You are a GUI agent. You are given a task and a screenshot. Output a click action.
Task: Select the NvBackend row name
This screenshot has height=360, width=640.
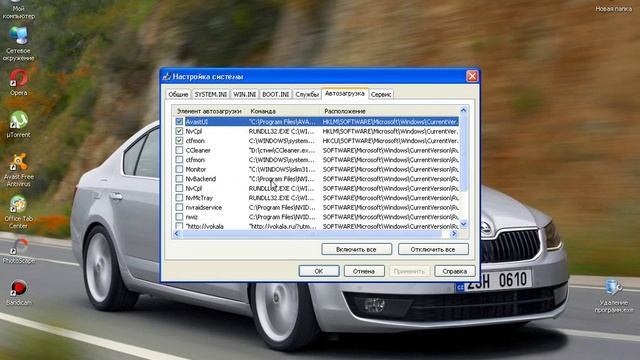200,179
